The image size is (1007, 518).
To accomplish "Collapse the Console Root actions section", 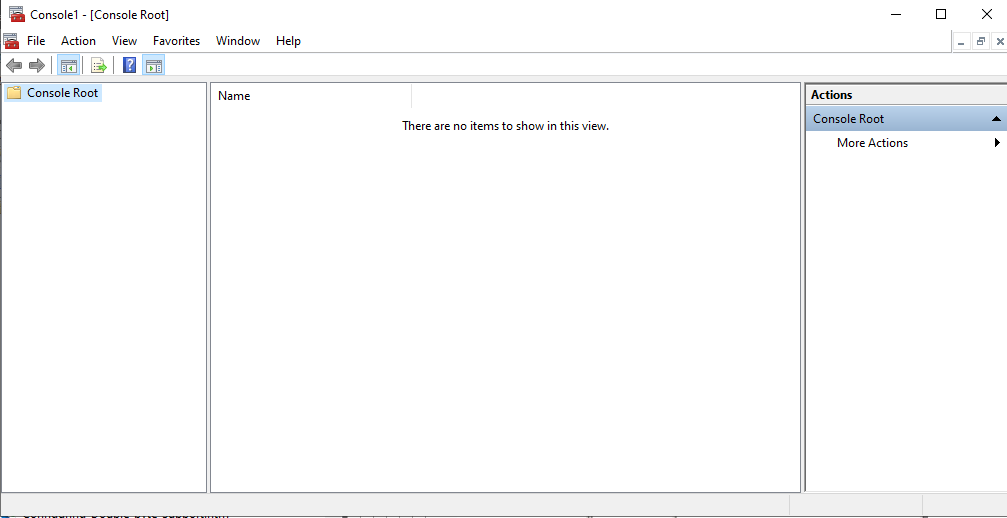I will (x=996, y=119).
